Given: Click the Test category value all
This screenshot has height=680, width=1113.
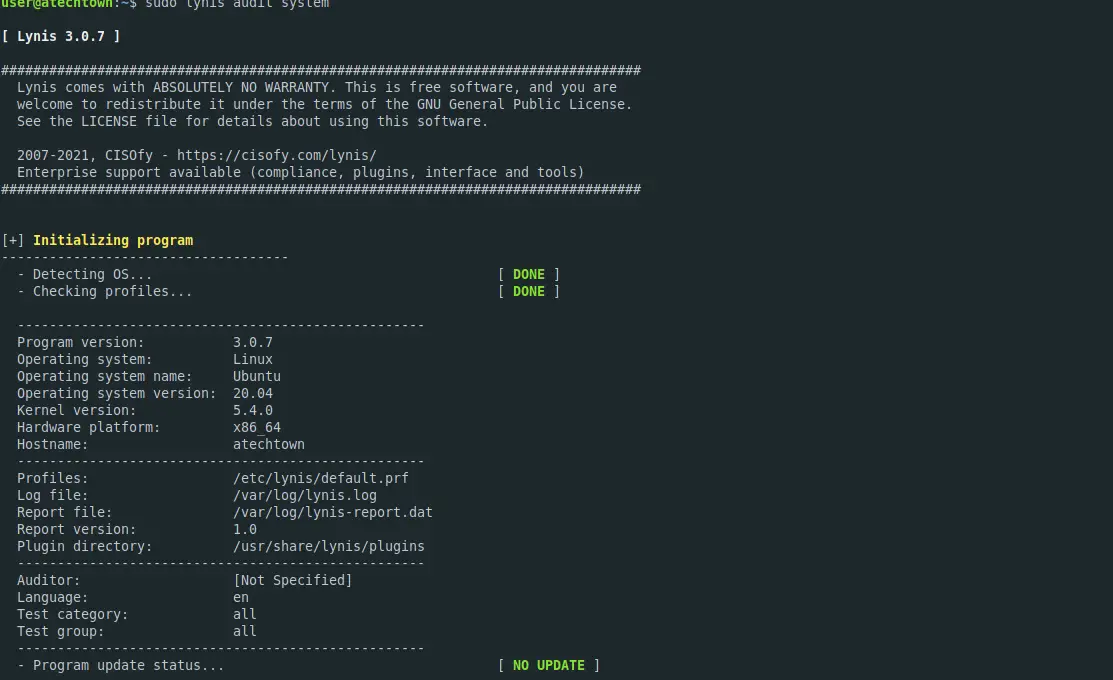Looking at the screenshot, I should pos(245,615).
